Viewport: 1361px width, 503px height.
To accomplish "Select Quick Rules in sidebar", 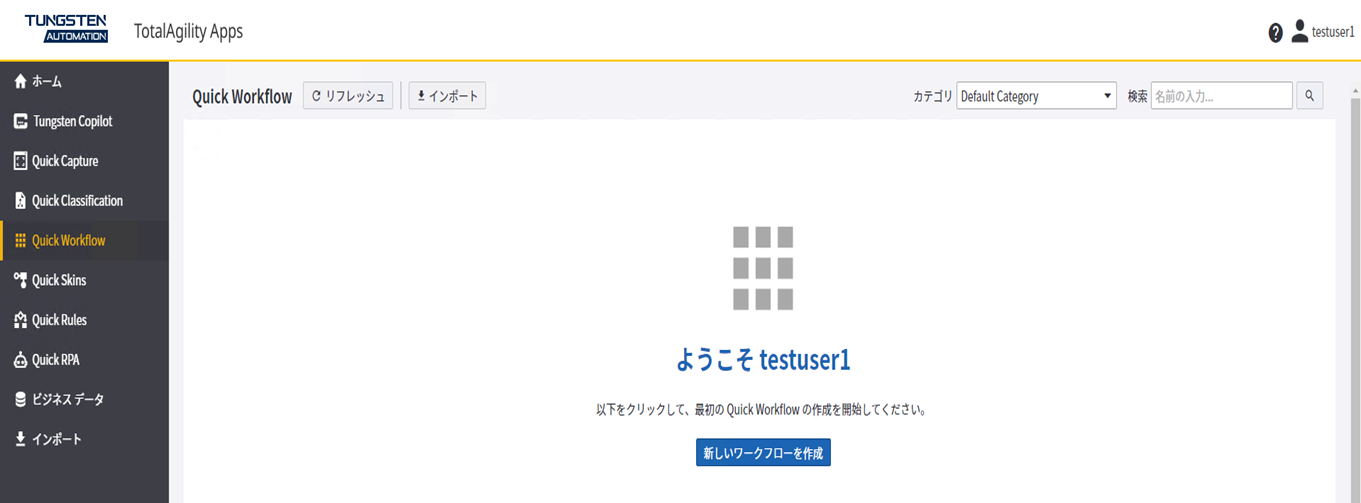I will 84,320.
